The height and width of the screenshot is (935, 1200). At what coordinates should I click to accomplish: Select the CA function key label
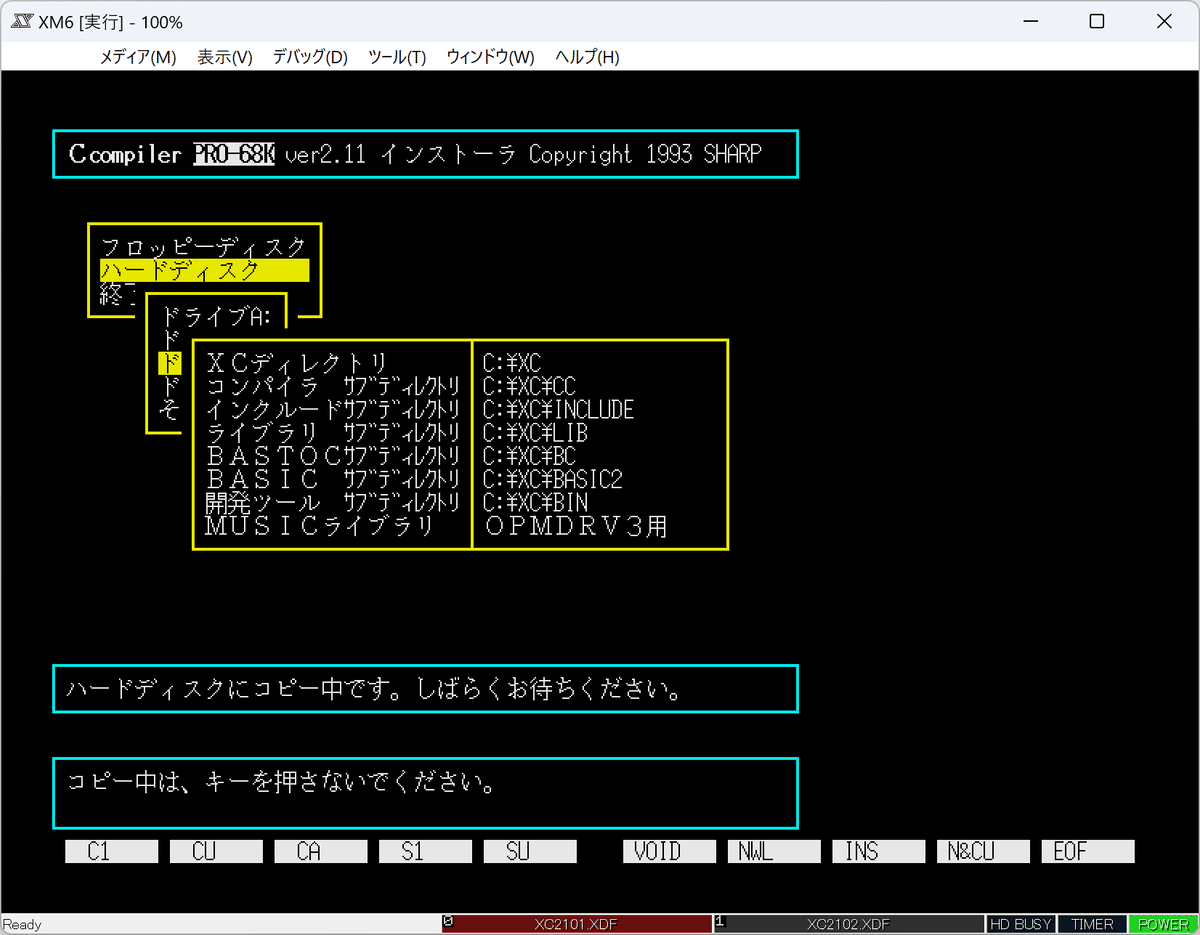tap(320, 851)
